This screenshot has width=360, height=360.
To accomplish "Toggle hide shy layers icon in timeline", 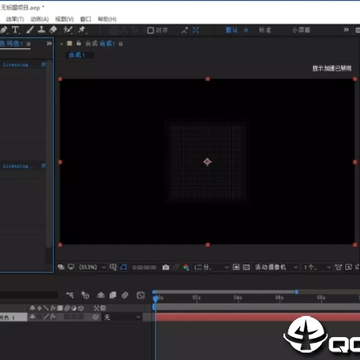I will pos(101,295).
